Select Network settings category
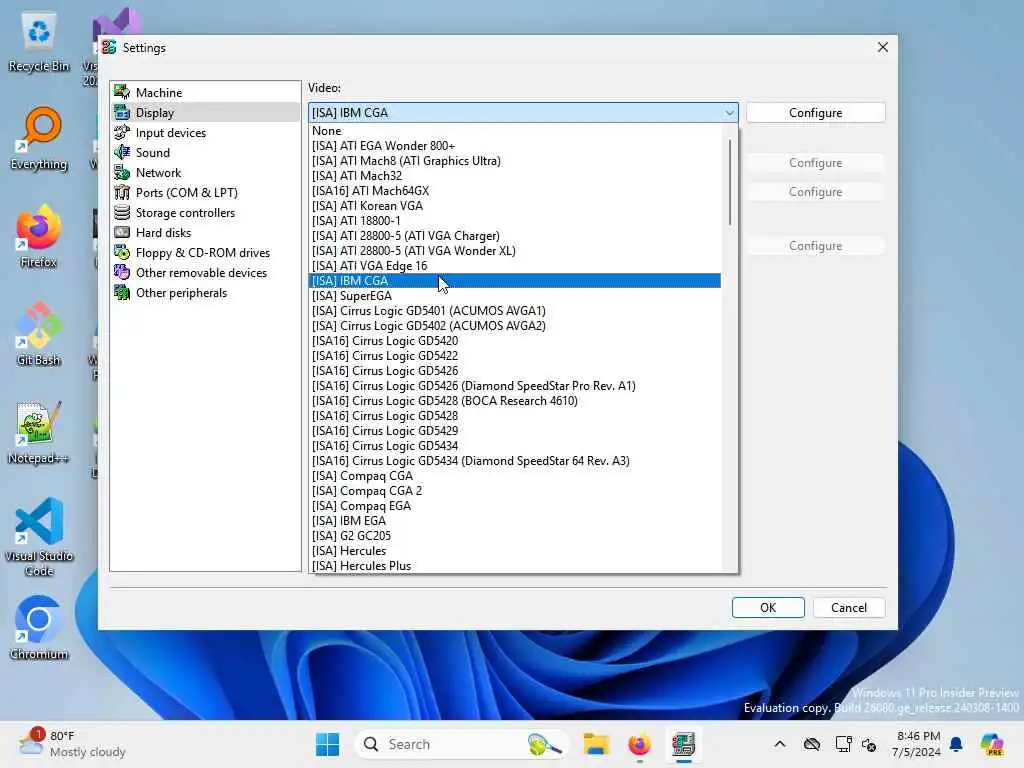Screen dimensions: 1024x768 (x=205, y=172)
